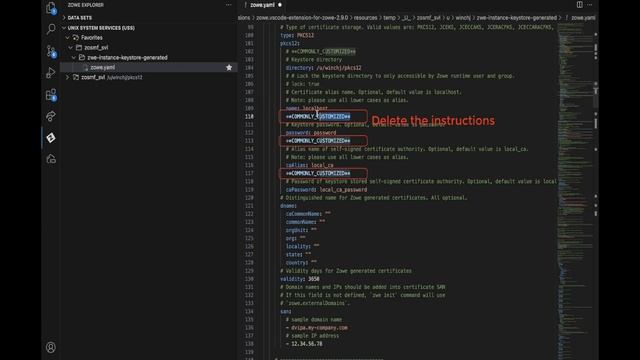Click the split editor icon
Image resolution: width=640 pixels, height=360 pixels.
coord(580,5)
